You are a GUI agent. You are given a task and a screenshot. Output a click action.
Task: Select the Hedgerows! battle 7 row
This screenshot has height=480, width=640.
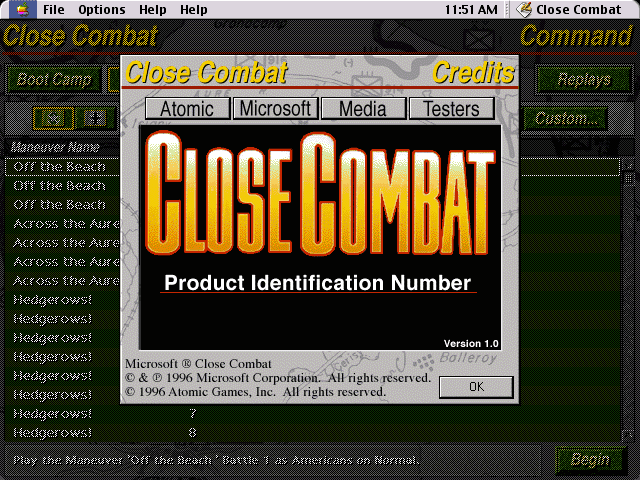click(x=313, y=414)
